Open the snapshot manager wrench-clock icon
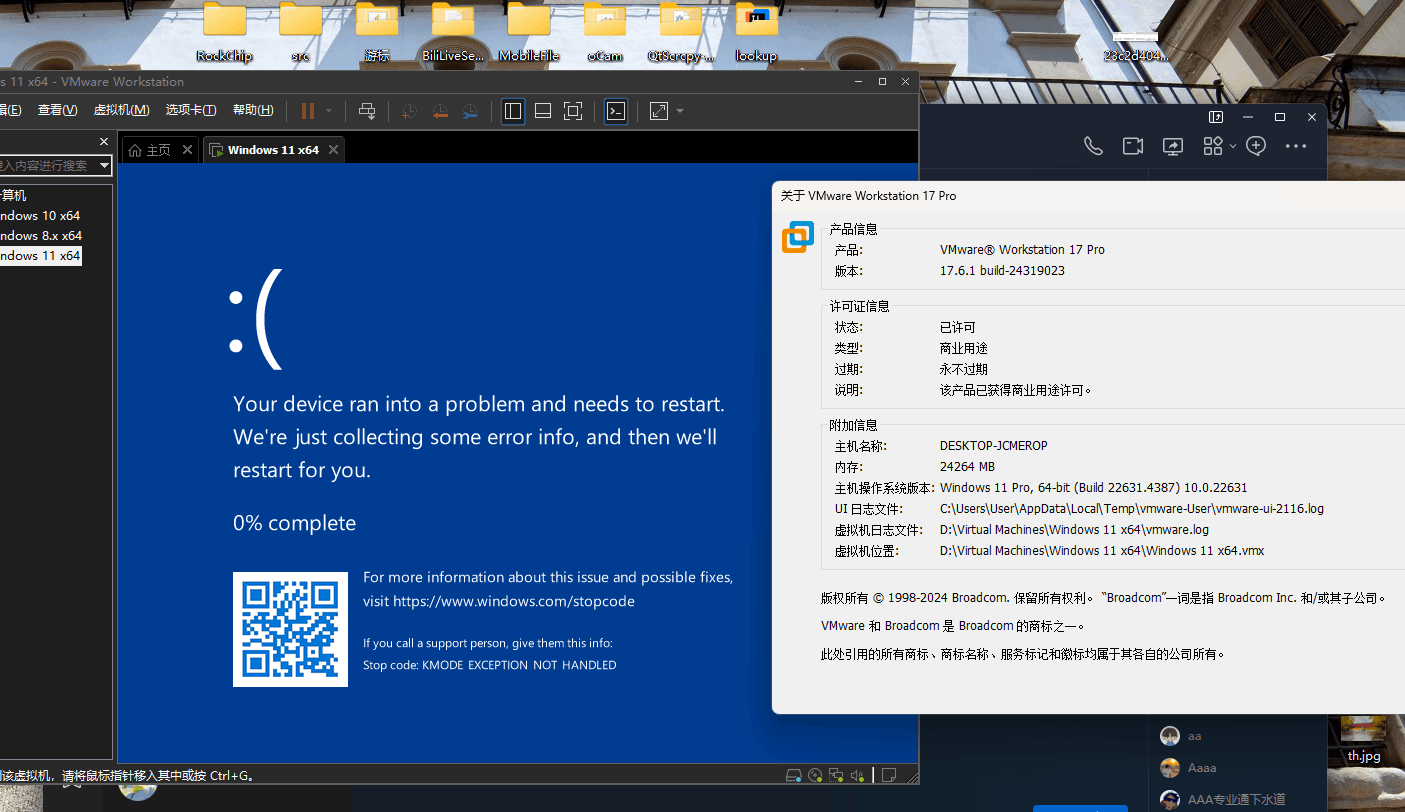The width and height of the screenshot is (1405, 812). click(469, 111)
